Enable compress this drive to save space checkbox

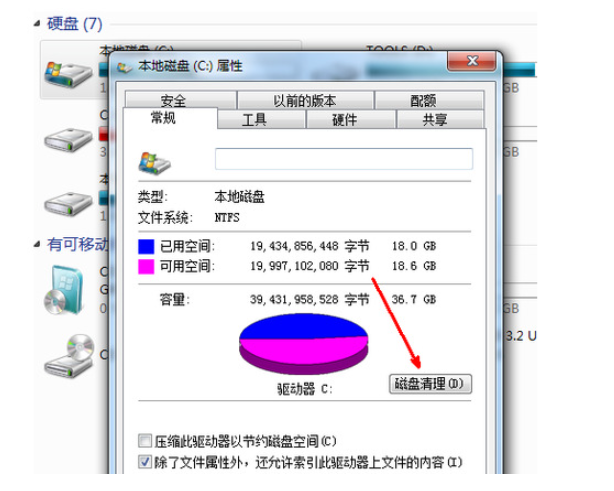(x=145, y=440)
